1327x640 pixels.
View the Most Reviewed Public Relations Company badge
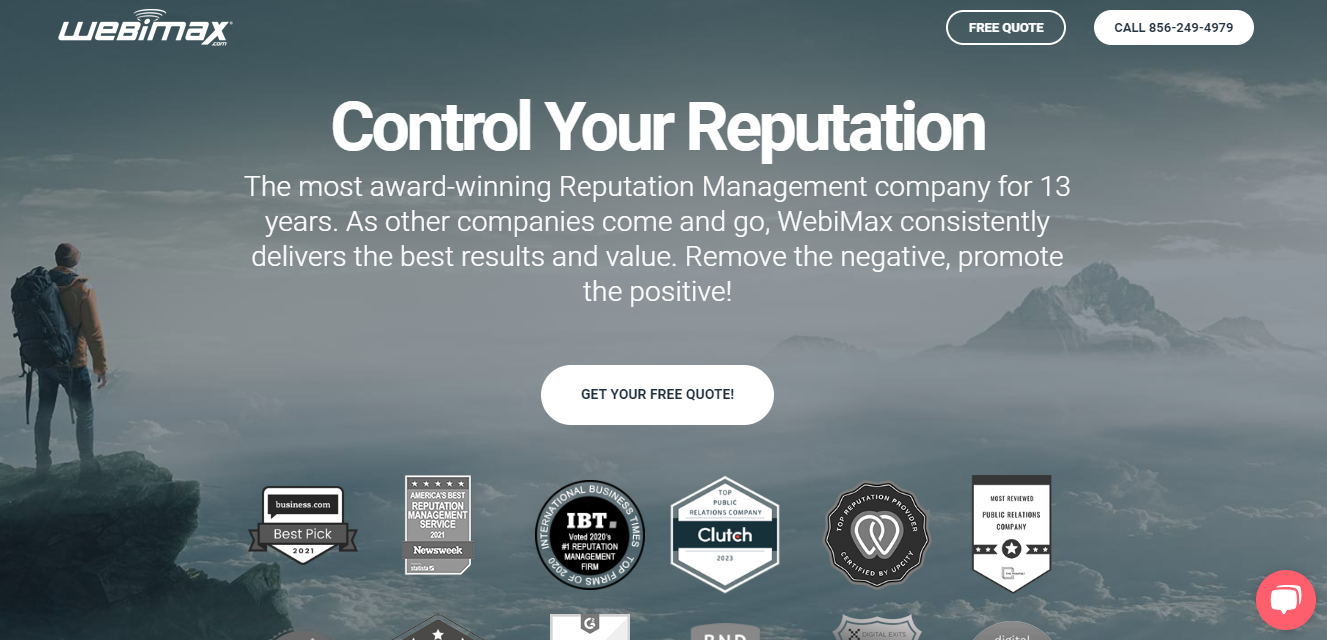tap(1011, 533)
